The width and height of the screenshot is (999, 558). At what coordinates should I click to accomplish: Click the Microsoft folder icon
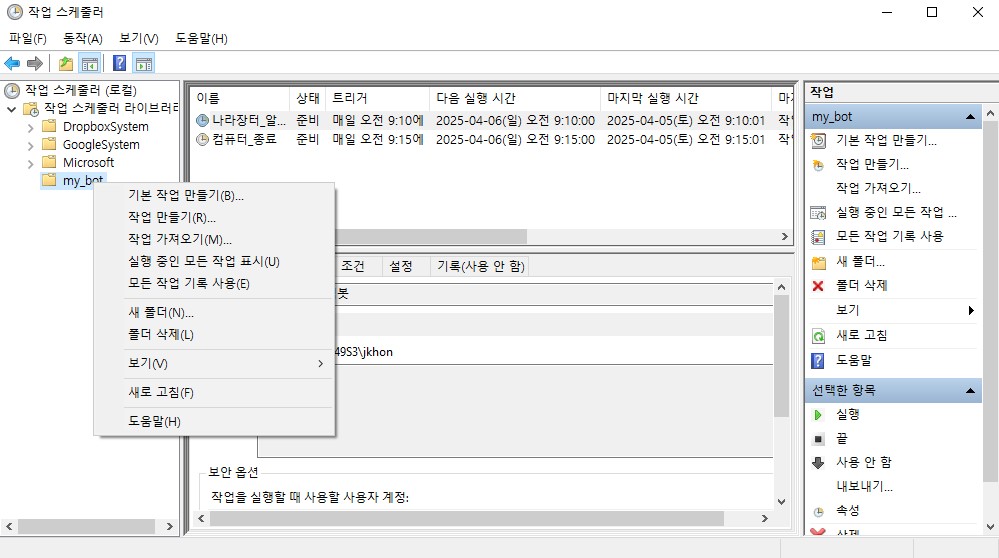pos(49,162)
